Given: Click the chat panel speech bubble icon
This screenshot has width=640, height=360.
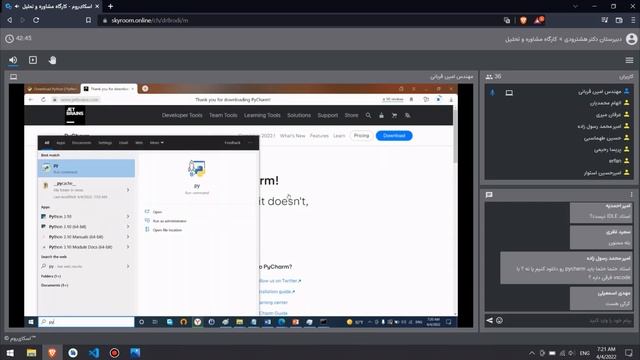Looking at the screenshot, I should click(489, 195).
